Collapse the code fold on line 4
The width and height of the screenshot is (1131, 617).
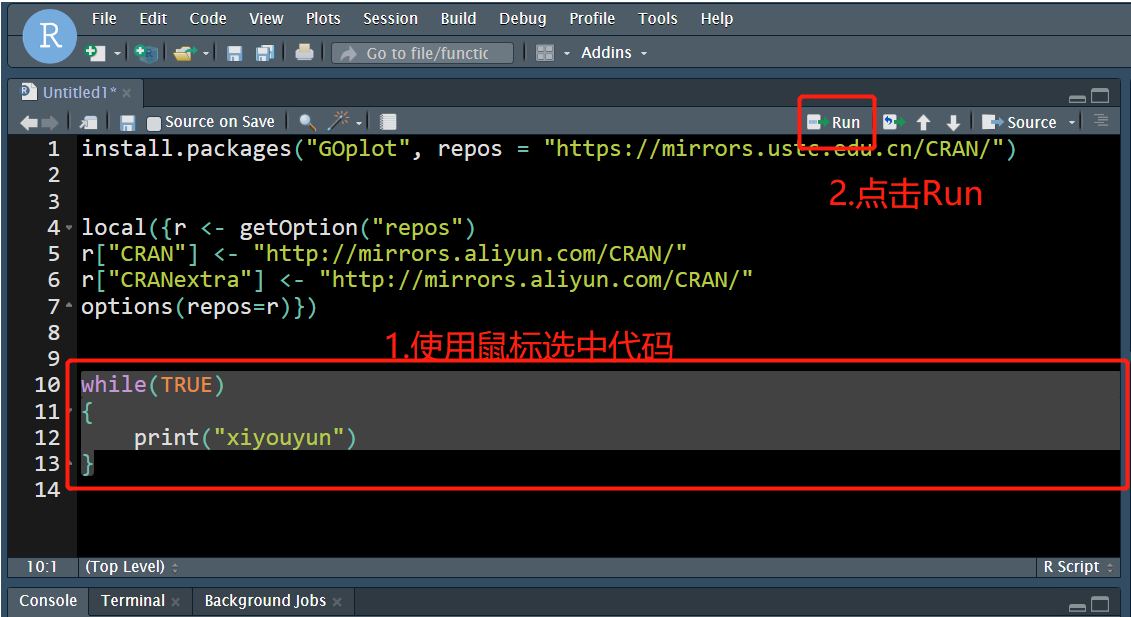click(x=69, y=229)
